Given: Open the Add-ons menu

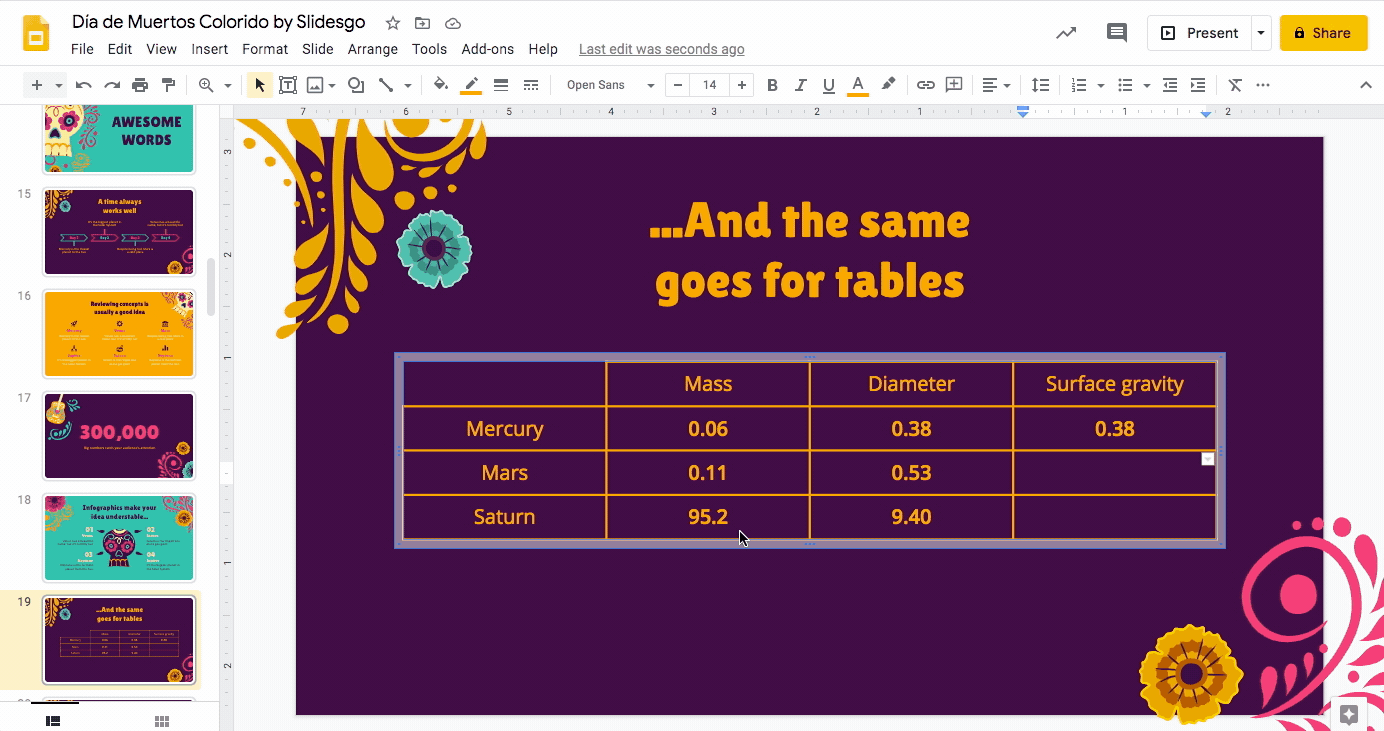Looking at the screenshot, I should tap(488, 49).
